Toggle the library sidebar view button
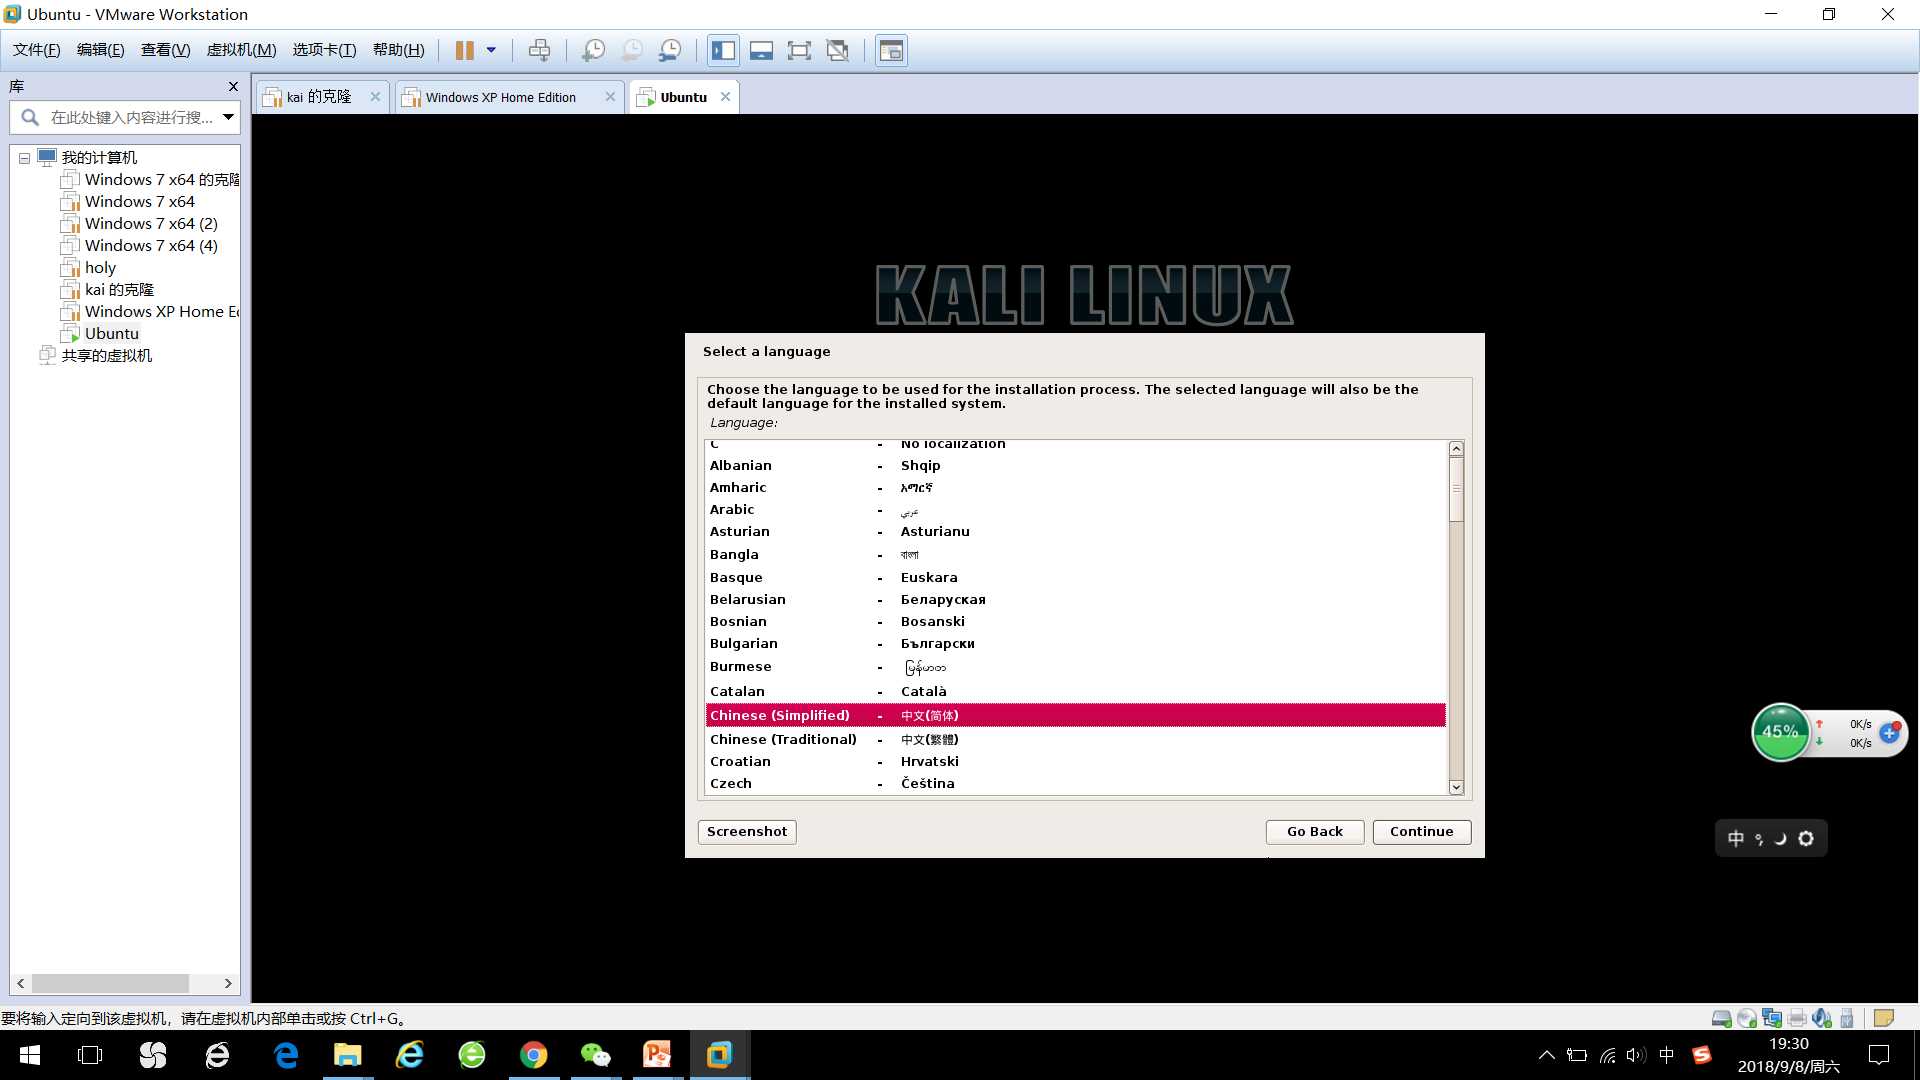This screenshot has height=1080, width=1920. coord(723,50)
